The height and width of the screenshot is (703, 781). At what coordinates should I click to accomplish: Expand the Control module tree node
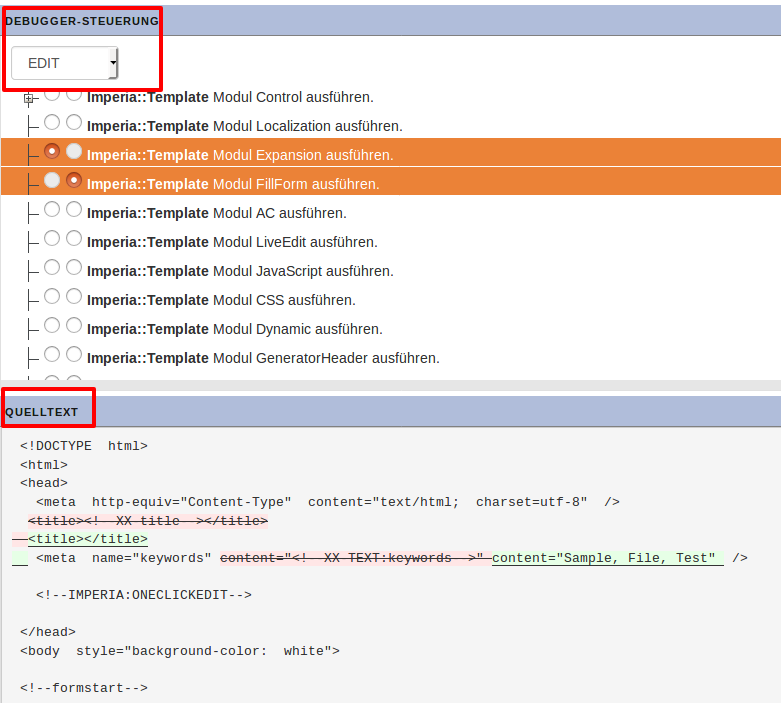click(x=29, y=99)
